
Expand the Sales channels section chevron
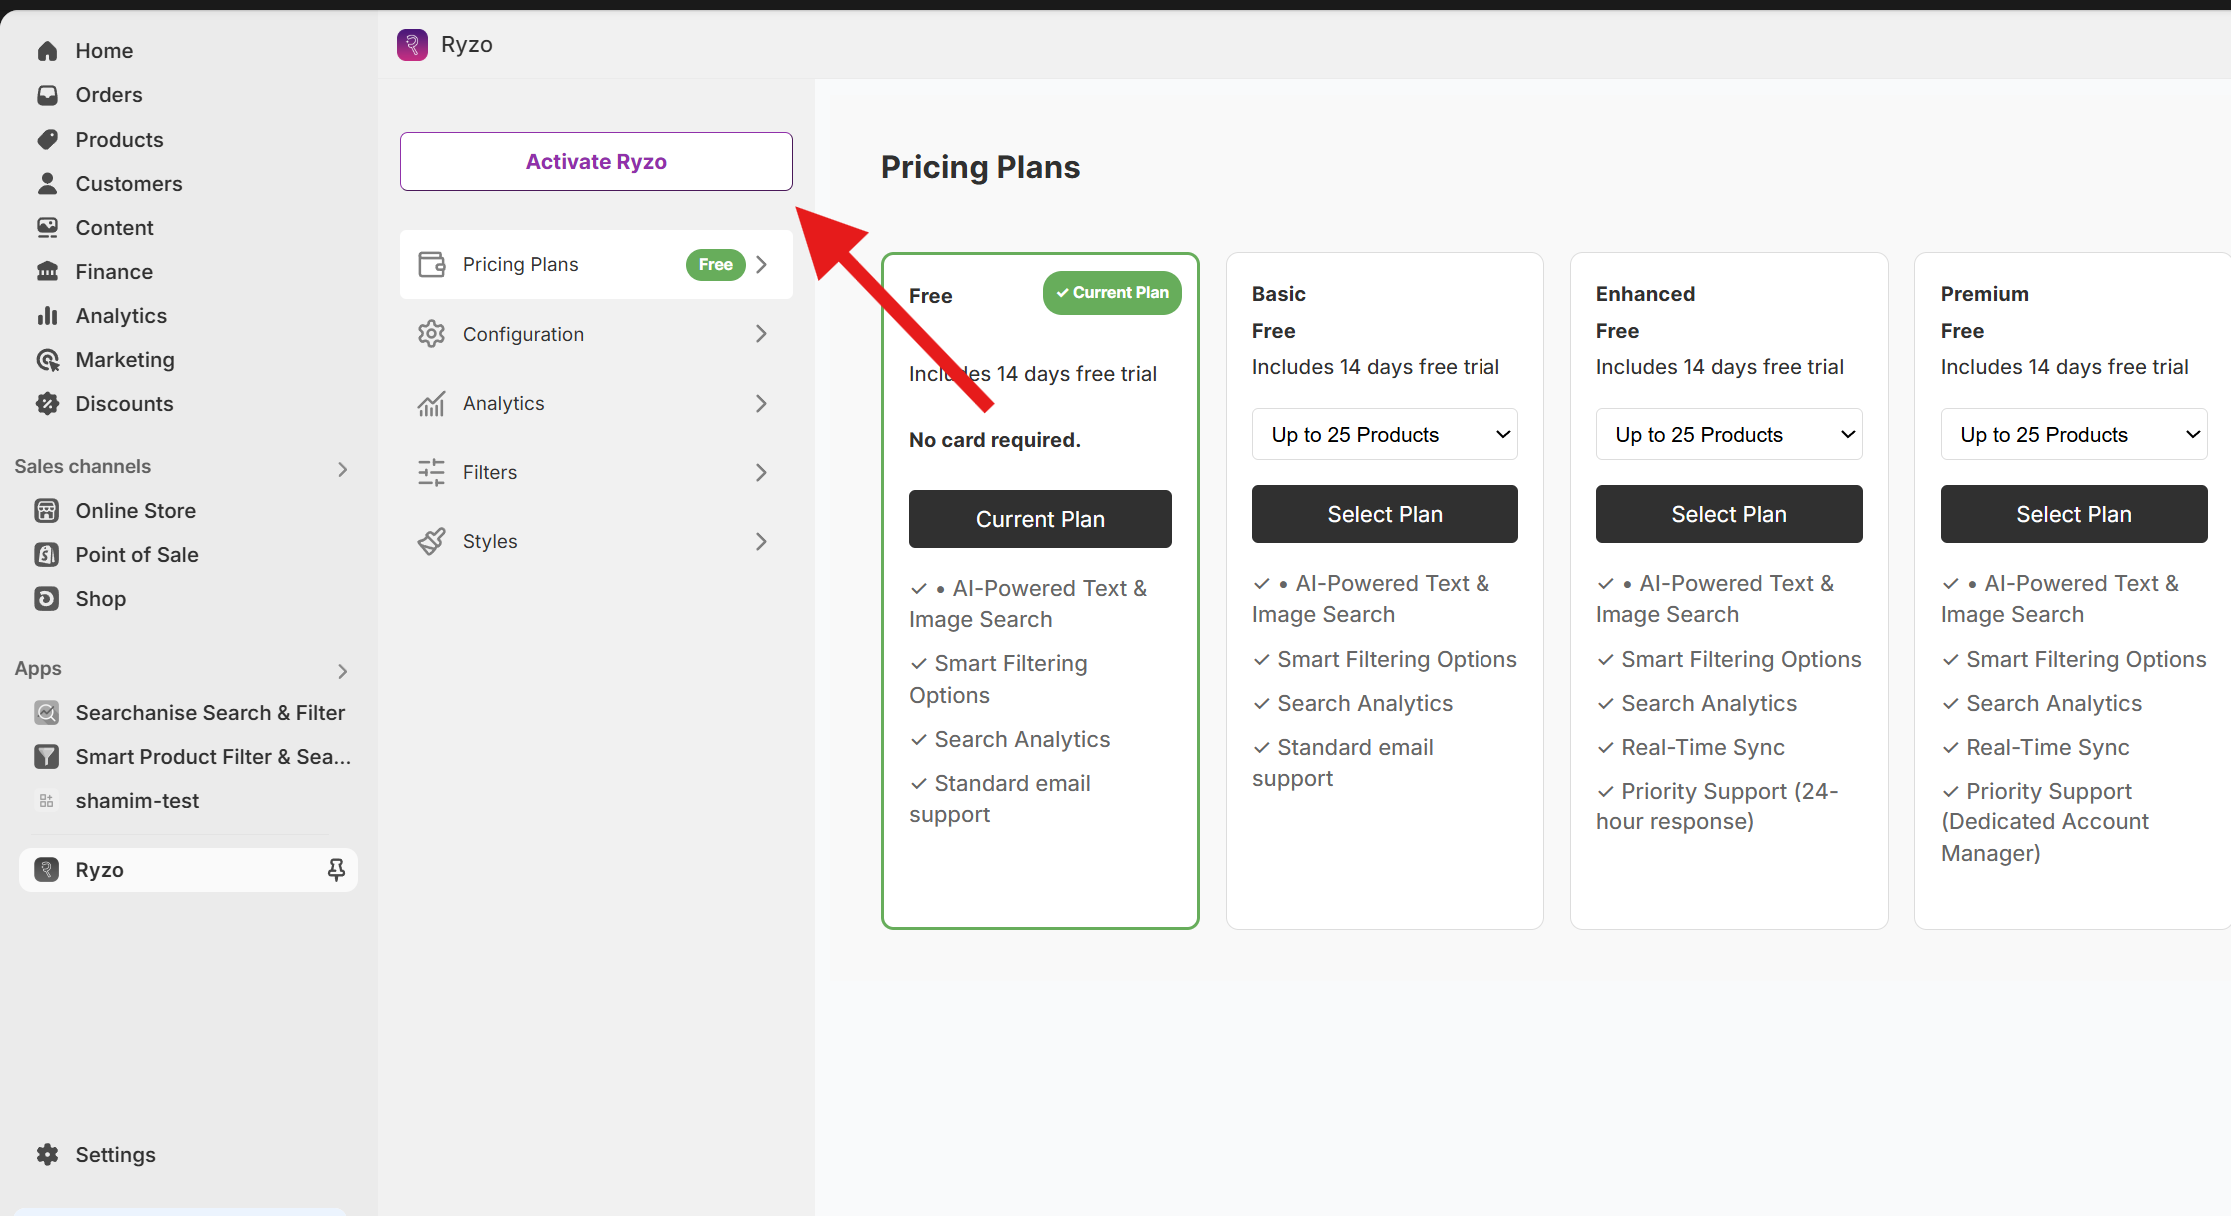pyautogui.click(x=343, y=469)
